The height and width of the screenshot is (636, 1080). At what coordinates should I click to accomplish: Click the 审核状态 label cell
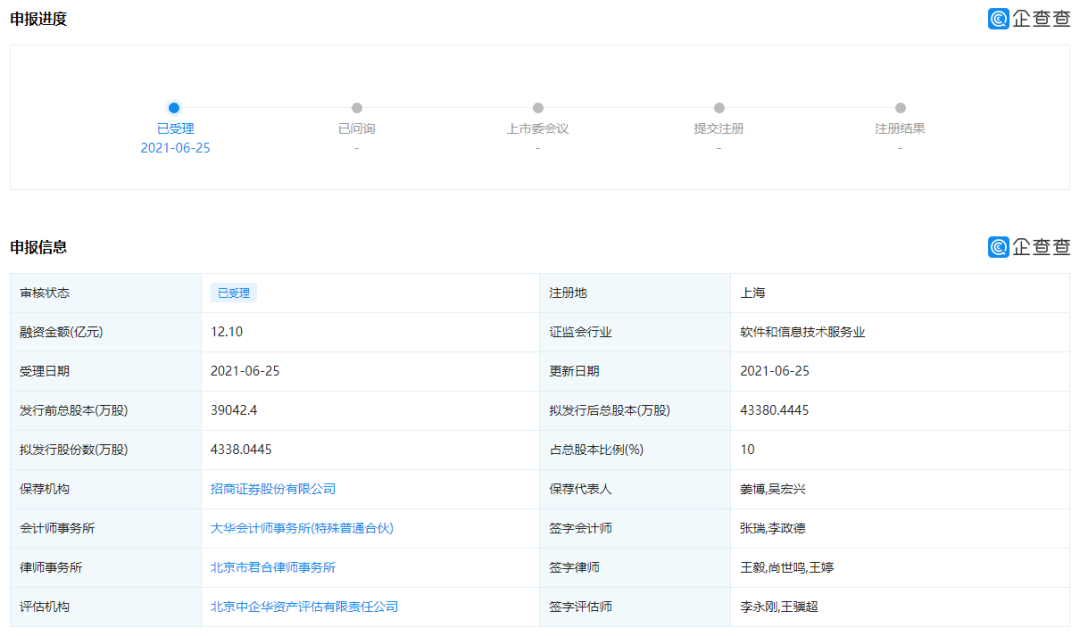tap(106, 293)
